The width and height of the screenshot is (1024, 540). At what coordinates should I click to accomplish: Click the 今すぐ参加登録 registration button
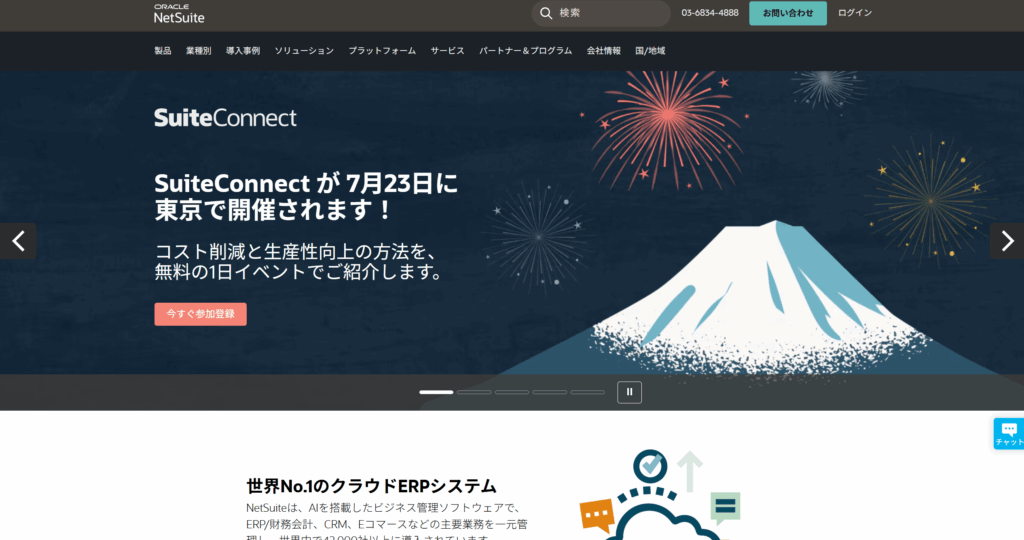[x=200, y=314]
